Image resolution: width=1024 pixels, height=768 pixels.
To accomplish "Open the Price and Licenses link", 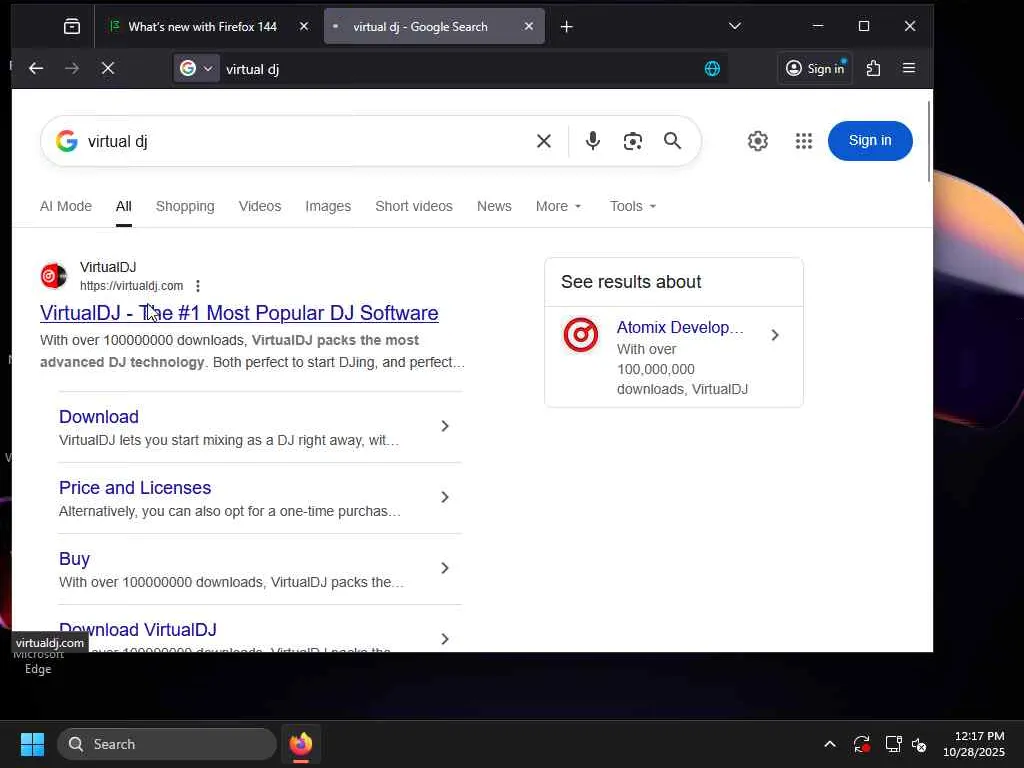I will point(135,488).
